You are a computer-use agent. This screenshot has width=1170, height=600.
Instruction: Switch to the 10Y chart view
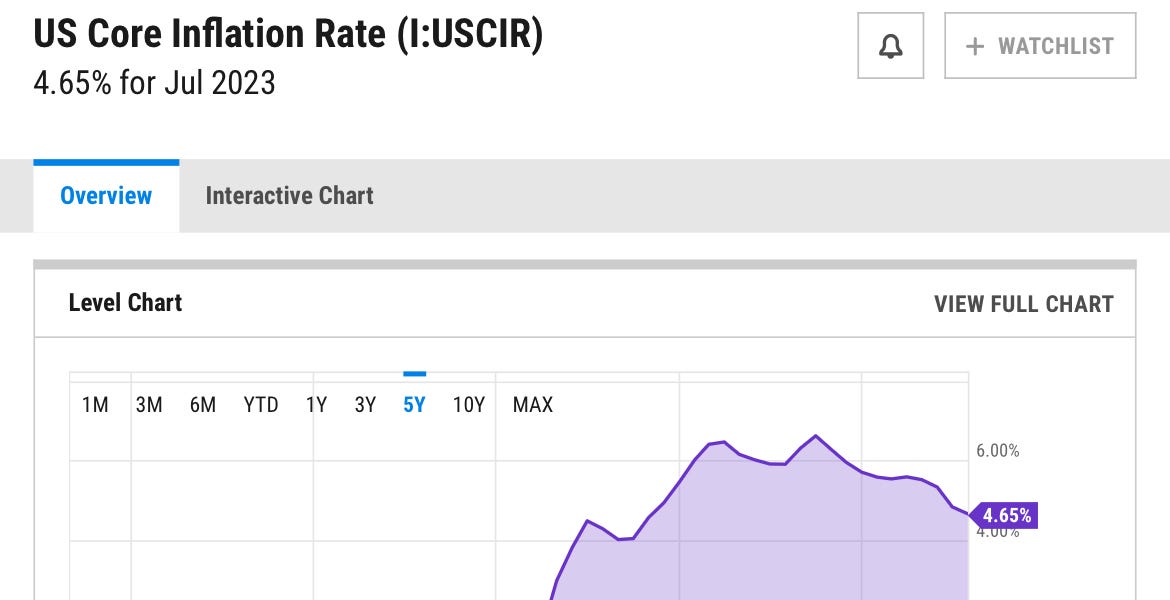pos(469,405)
